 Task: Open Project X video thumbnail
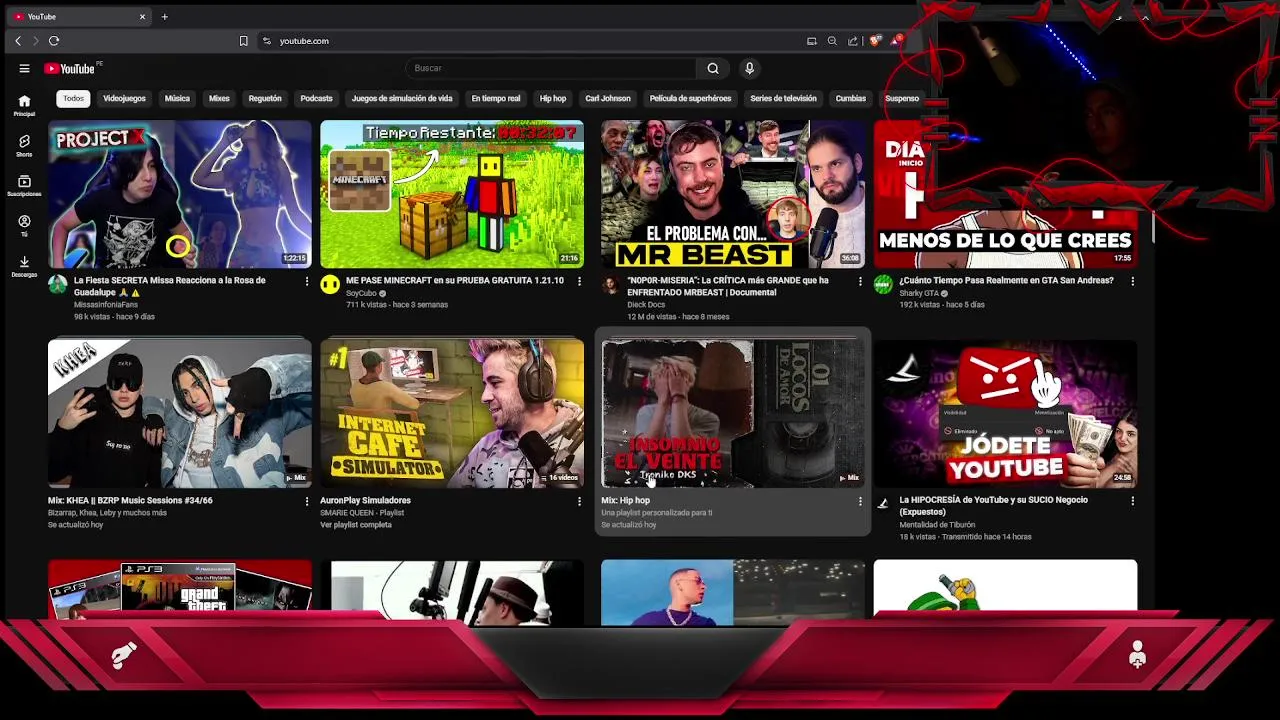(x=180, y=194)
